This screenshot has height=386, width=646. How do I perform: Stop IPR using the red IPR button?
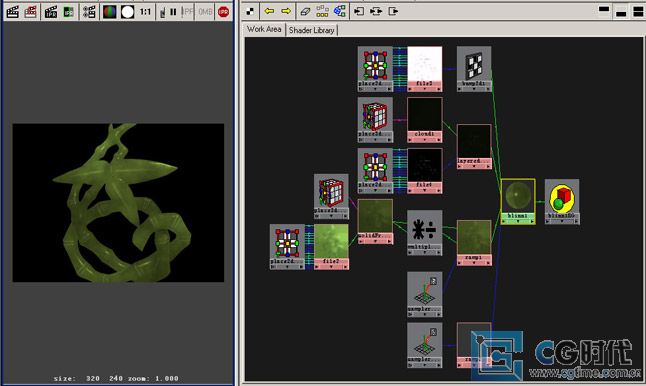(x=223, y=12)
